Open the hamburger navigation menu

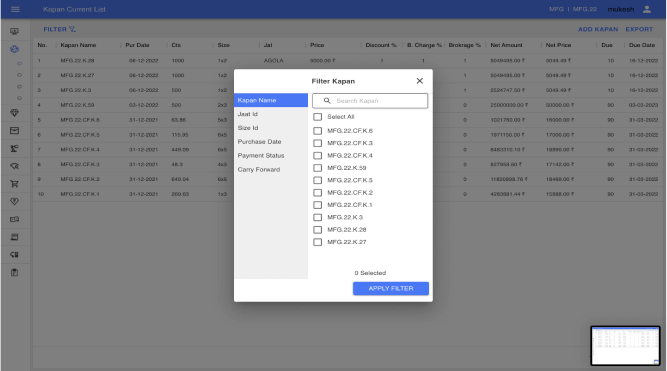[x=15, y=9]
